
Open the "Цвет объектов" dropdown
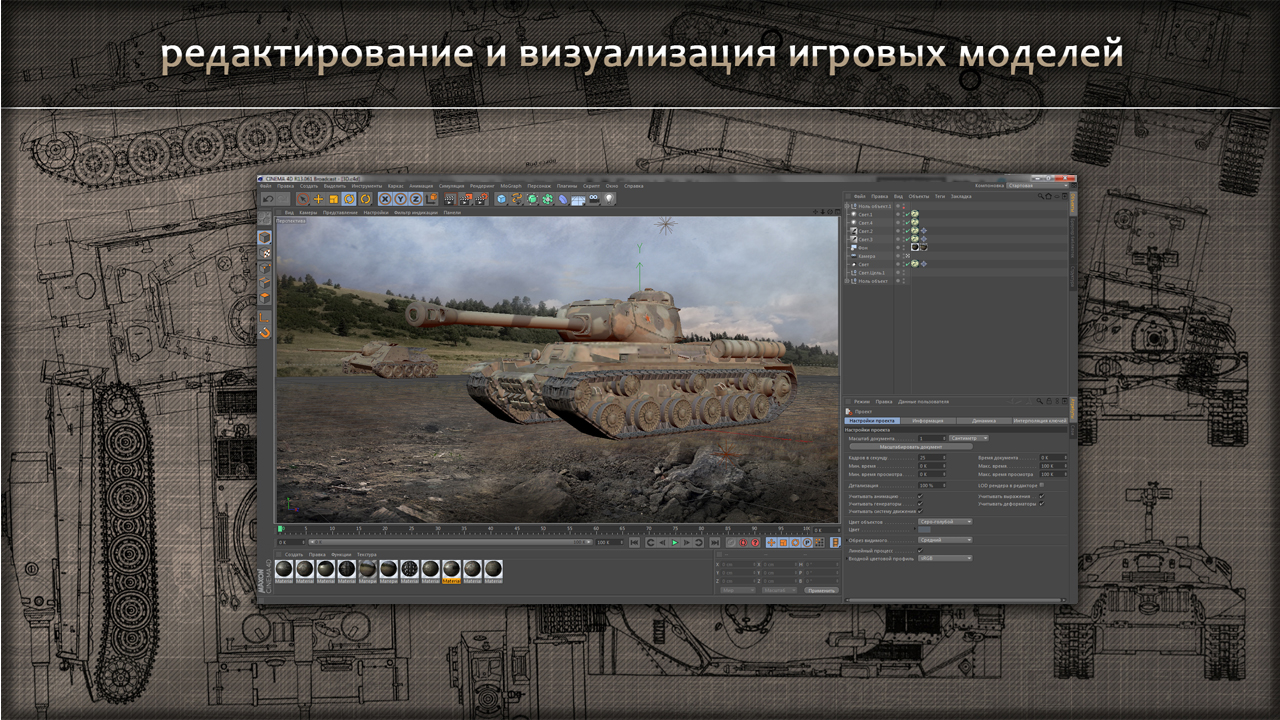(x=945, y=522)
